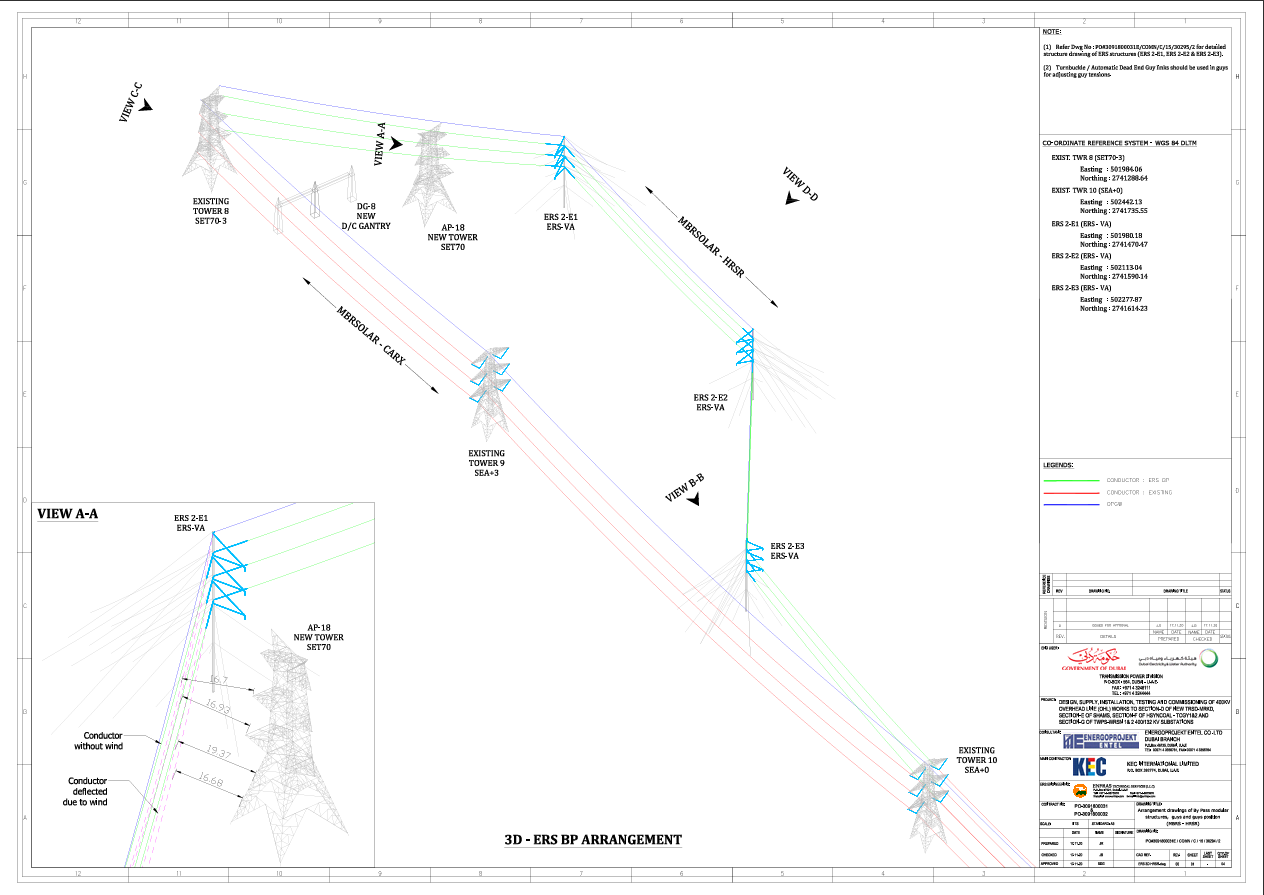The width and height of the screenshot is (1264, 895).
Task: Click the MBRSOLAR - HRSR span label
Action: (712, 248)
